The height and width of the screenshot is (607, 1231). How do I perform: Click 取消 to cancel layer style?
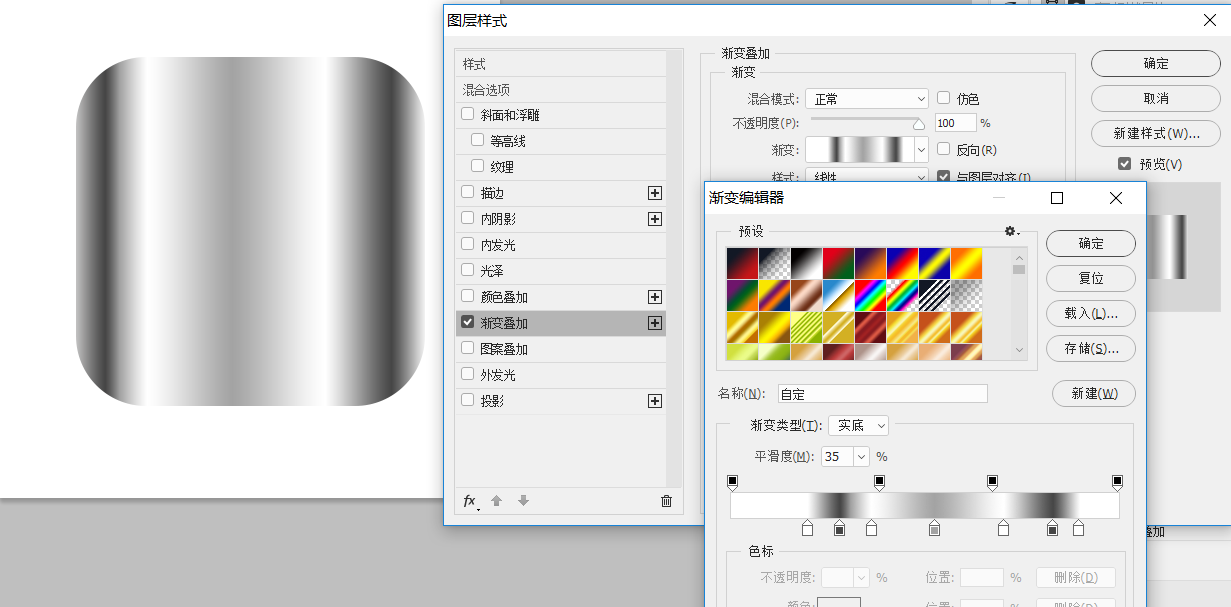[1155, 98]
